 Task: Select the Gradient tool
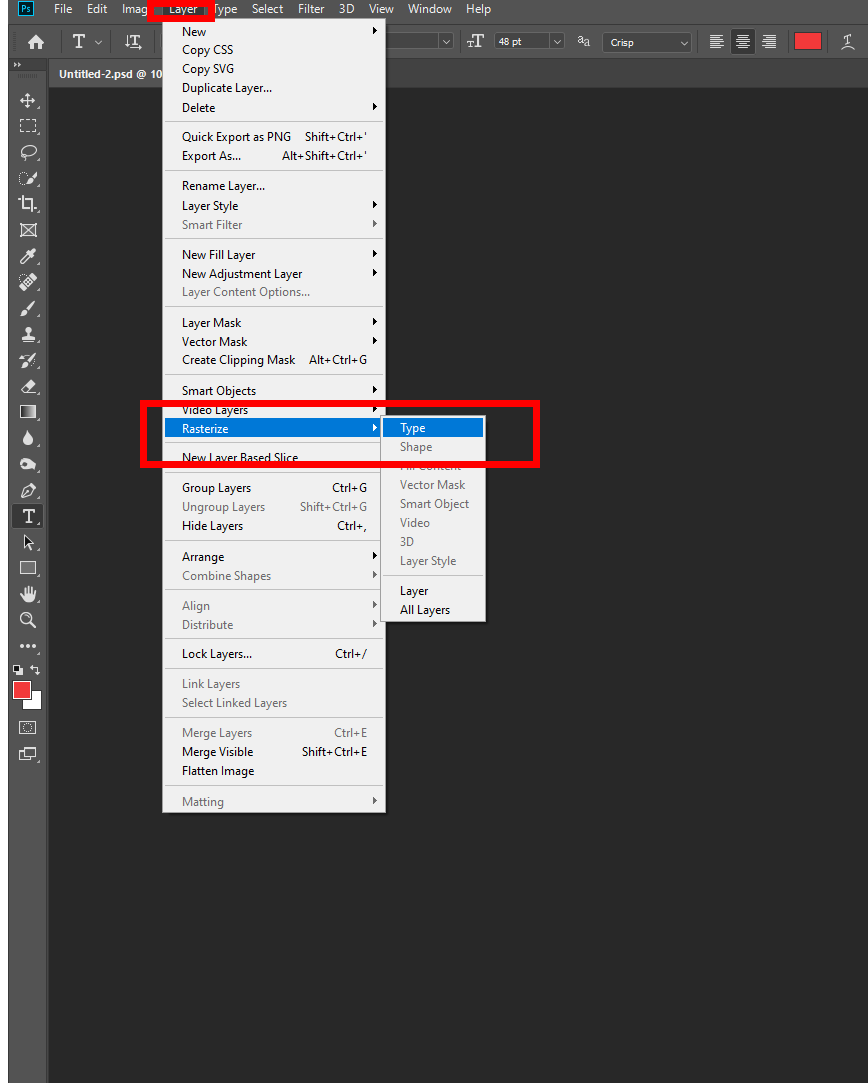coord(28,412)
